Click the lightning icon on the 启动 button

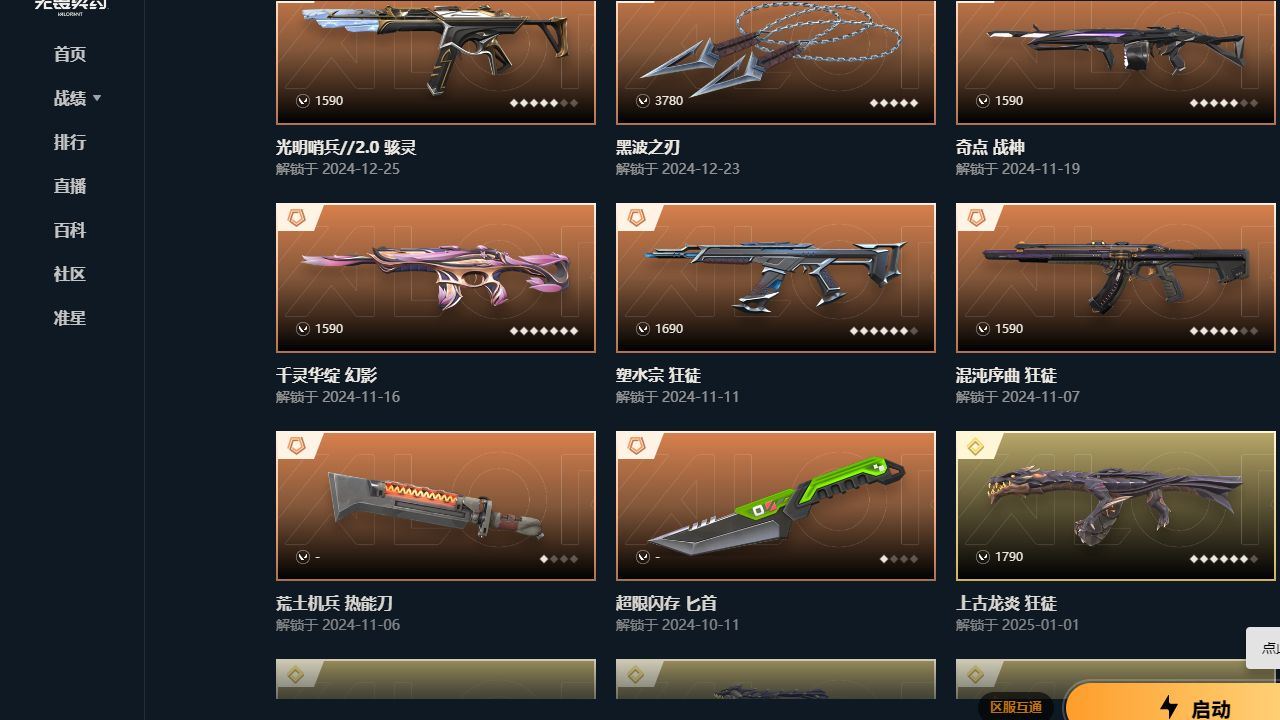click(1169, 708)
